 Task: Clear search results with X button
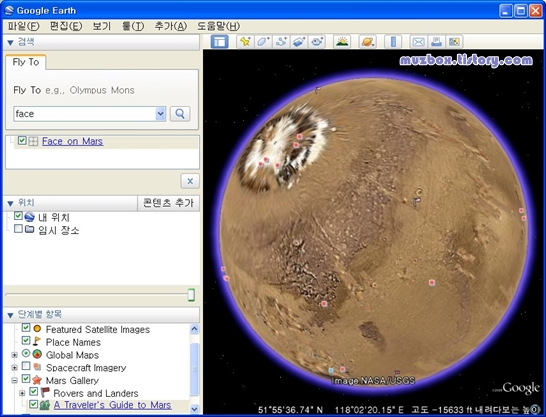pyautogui.click(x=190, y=181)
